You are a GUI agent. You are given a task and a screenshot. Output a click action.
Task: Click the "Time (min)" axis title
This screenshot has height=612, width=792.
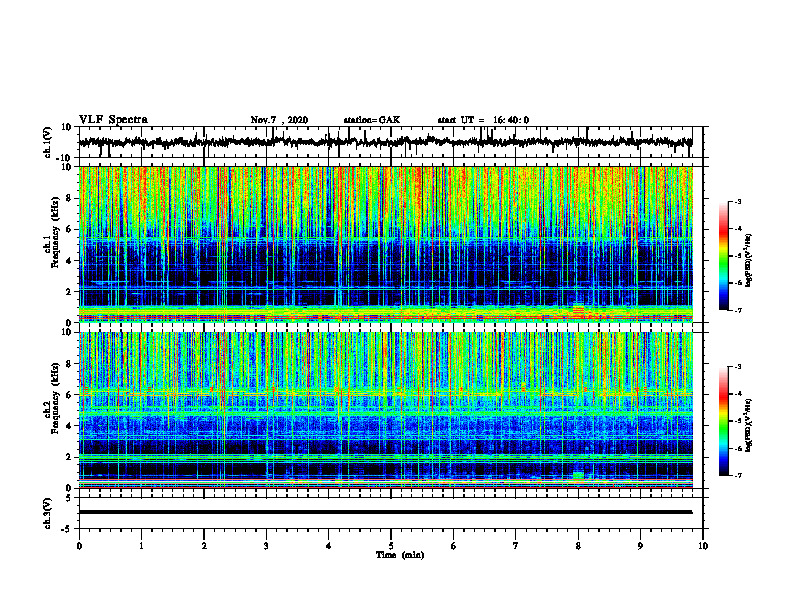(400, 555)
